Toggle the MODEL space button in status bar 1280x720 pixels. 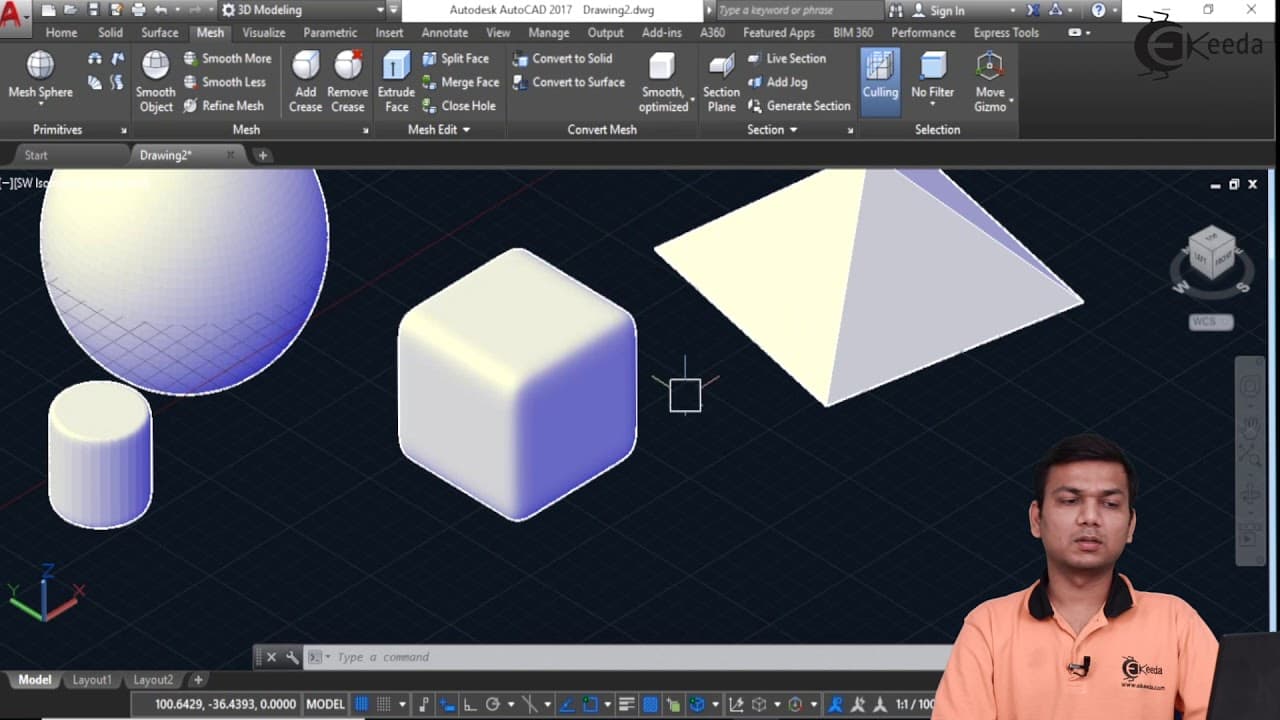pyautogui.click(x=325, y=704)
